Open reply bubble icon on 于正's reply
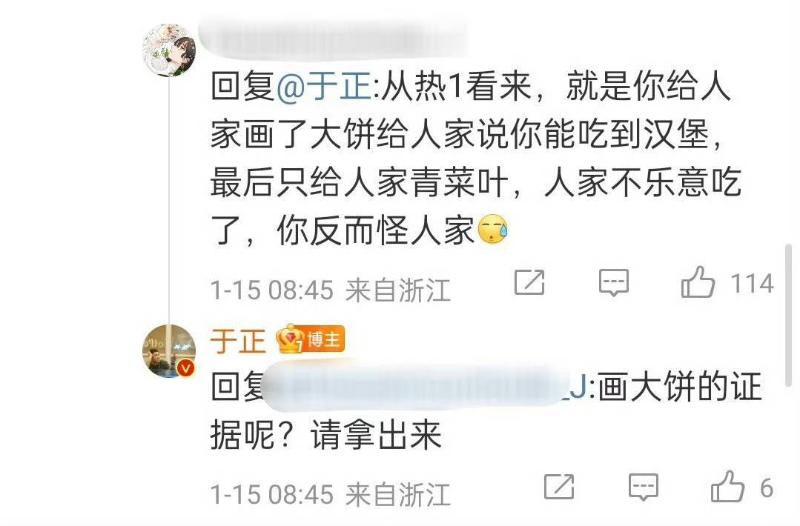 [x=643, y=487]
